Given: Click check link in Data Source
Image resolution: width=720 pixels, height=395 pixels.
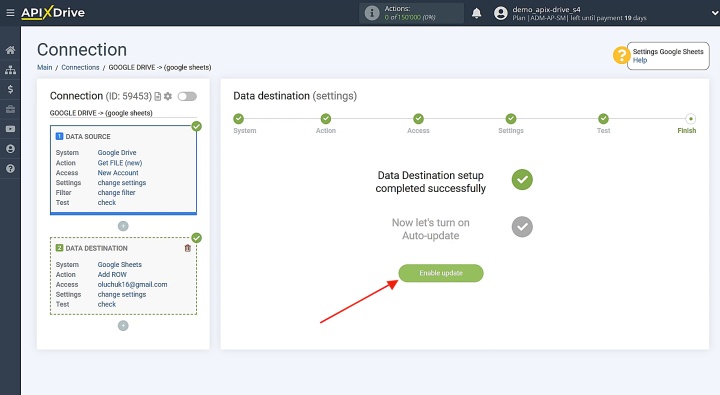Looking at the screenshot, I should point(107,203).
